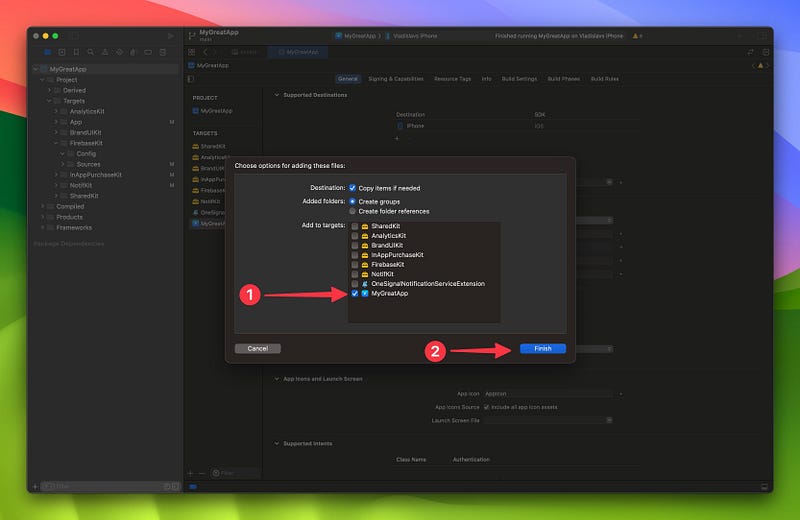This screenshot has height=520, width=800.
Task: Open the related items grid icon
Action: (192, 52)
